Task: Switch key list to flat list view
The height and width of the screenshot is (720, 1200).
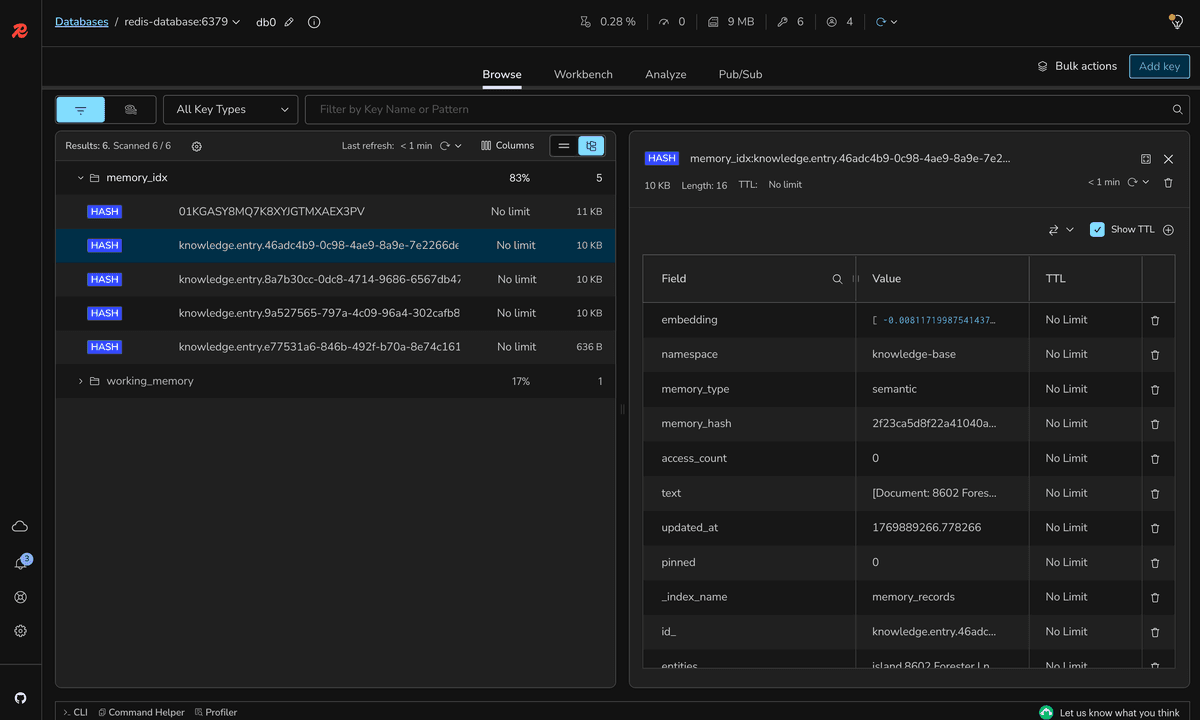Action: 563,145
